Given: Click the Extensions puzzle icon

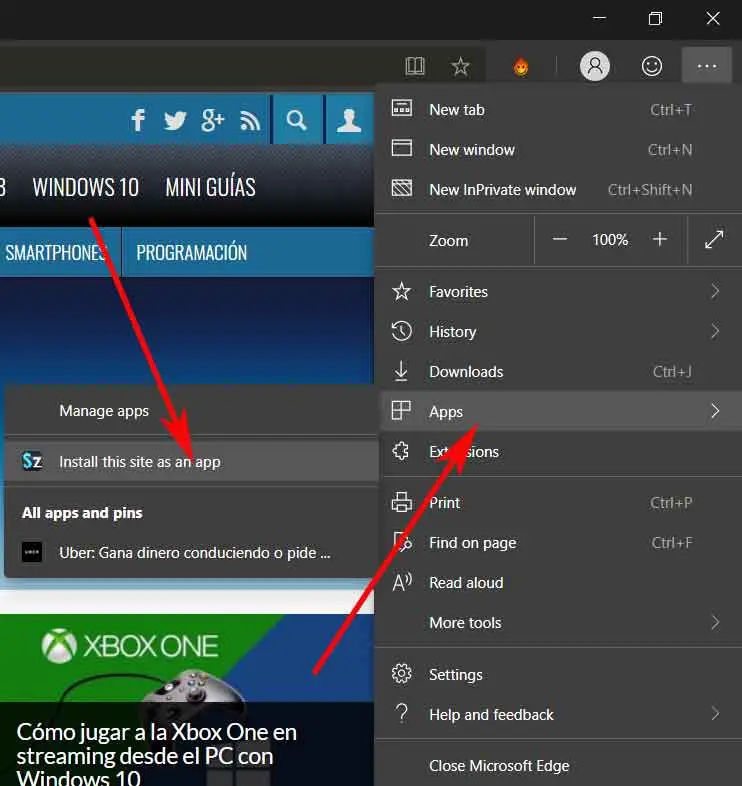Looking at the screenshot, I should click(401, 451).
